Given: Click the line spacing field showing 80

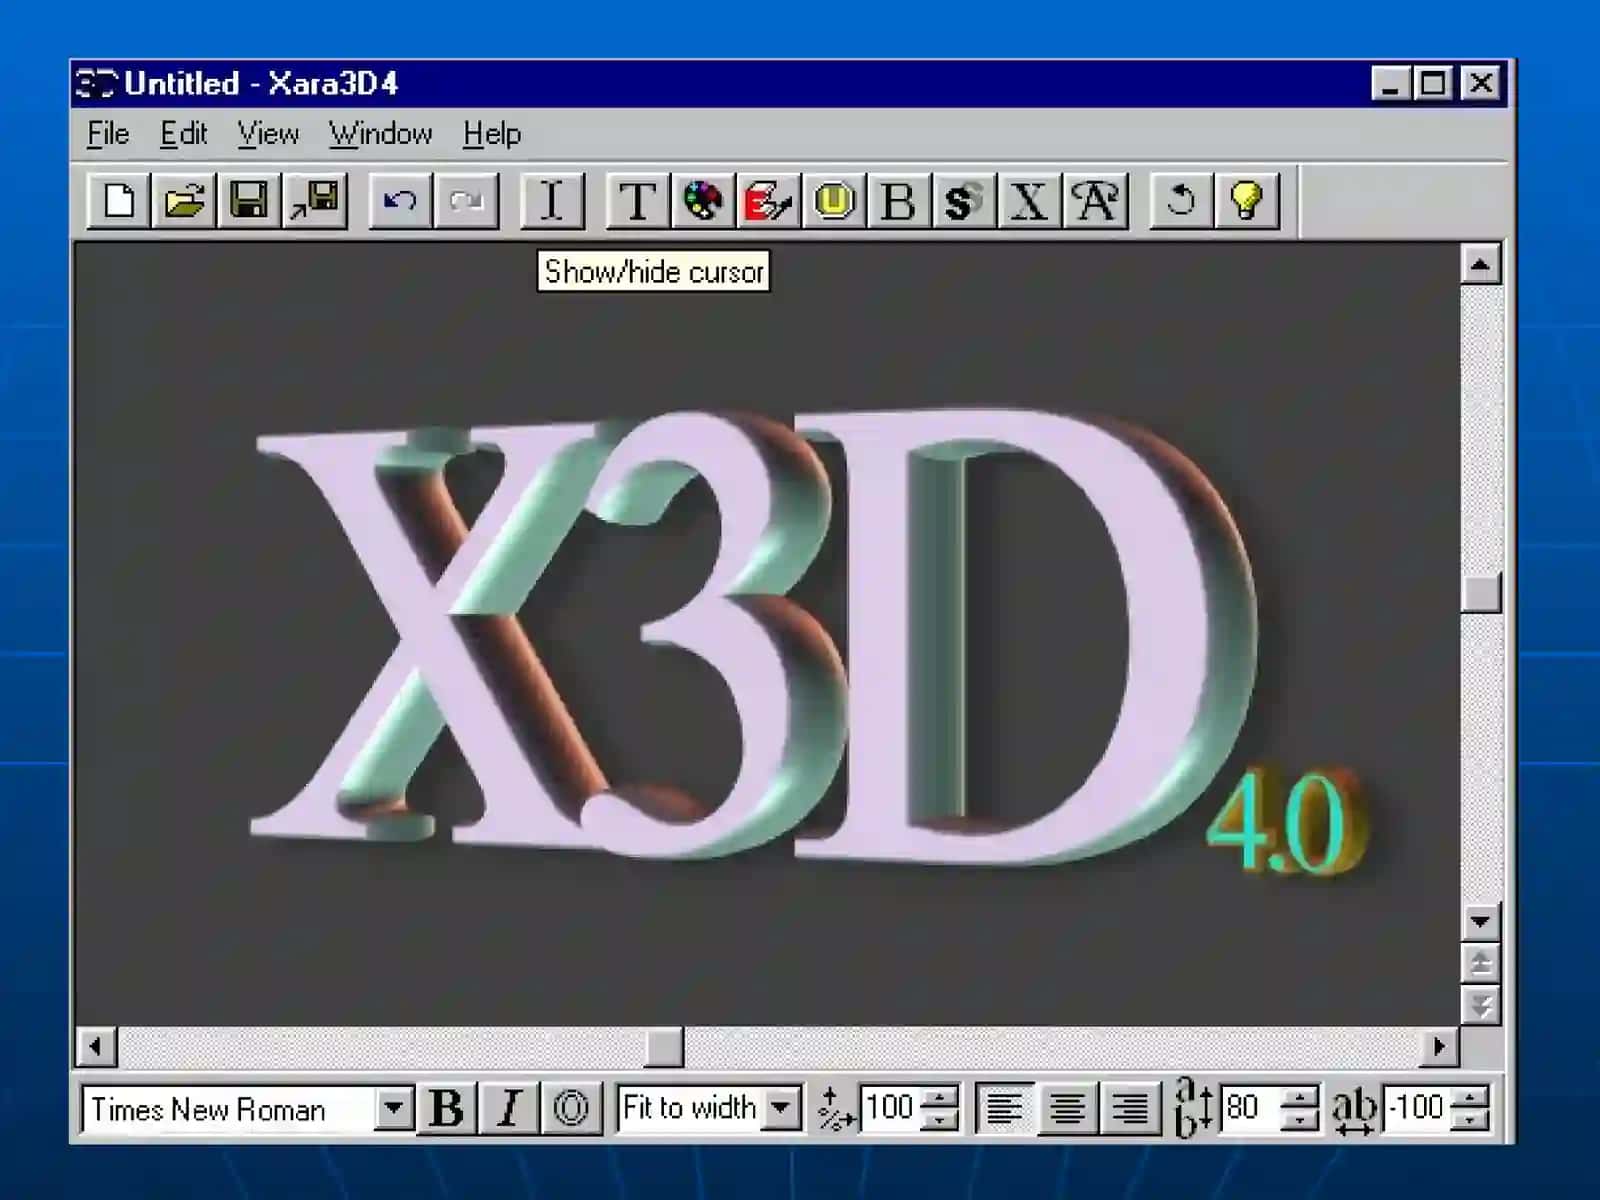Looking at the screenshot, I should pyautogui.click(x=1251, y=1108).
